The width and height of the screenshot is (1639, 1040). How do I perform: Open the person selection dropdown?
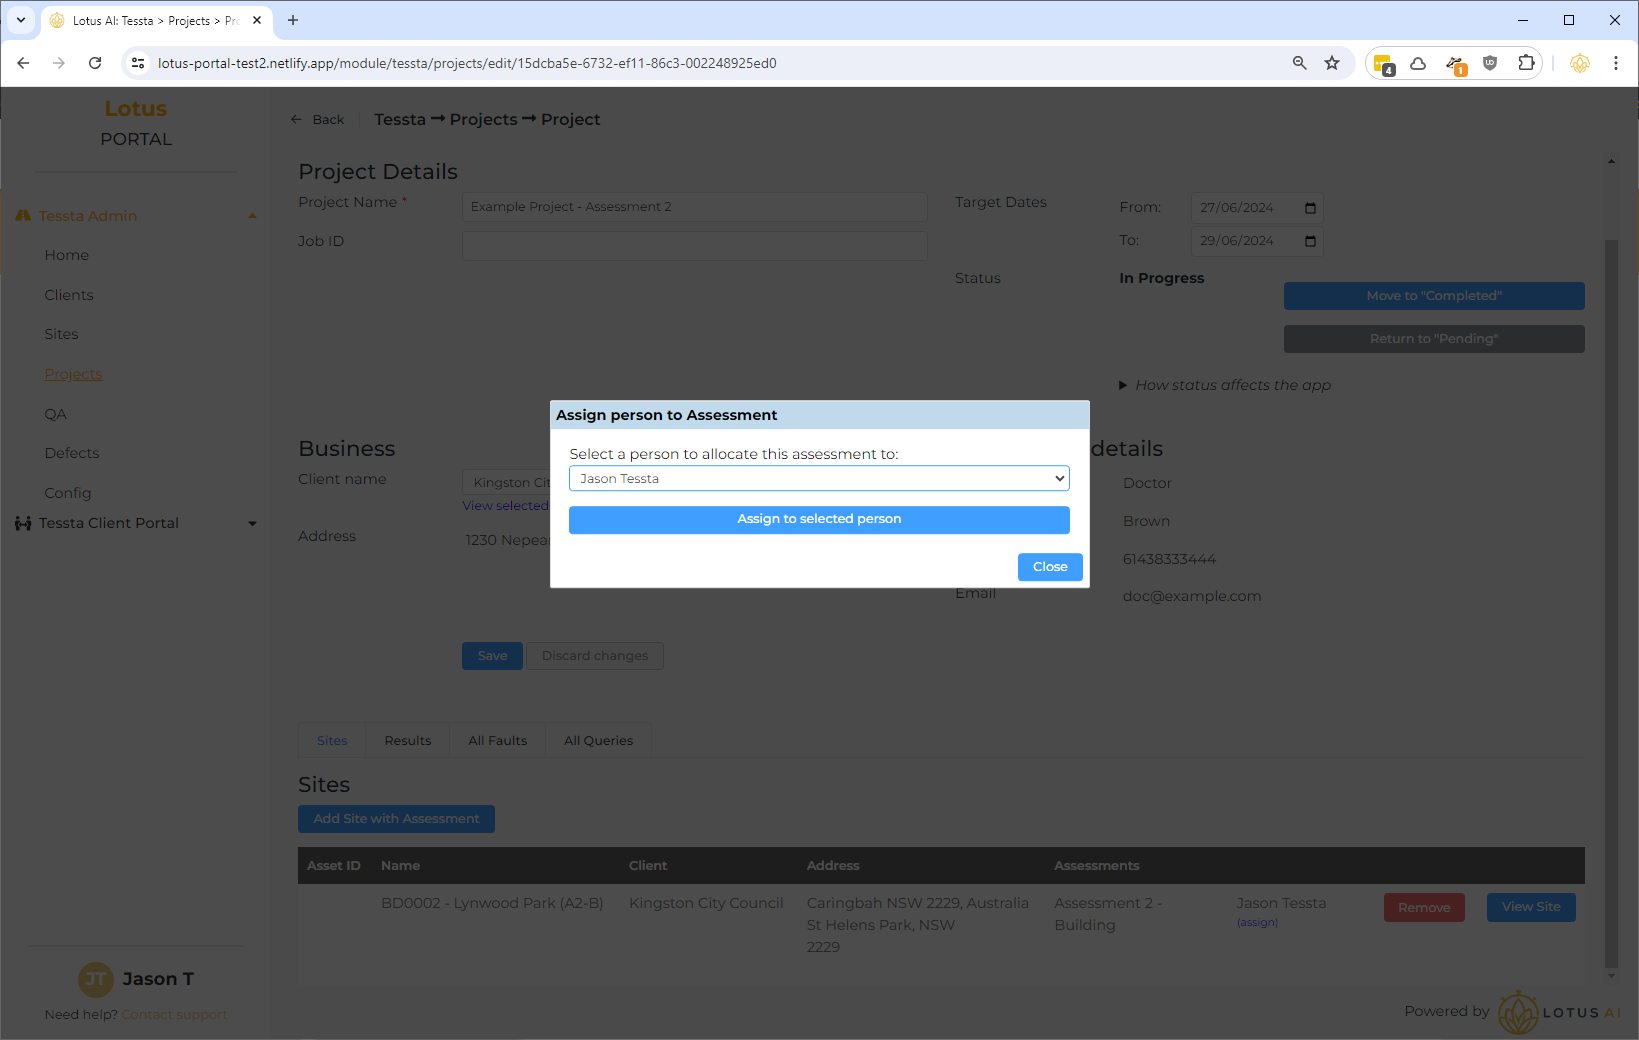pos(818,479)
